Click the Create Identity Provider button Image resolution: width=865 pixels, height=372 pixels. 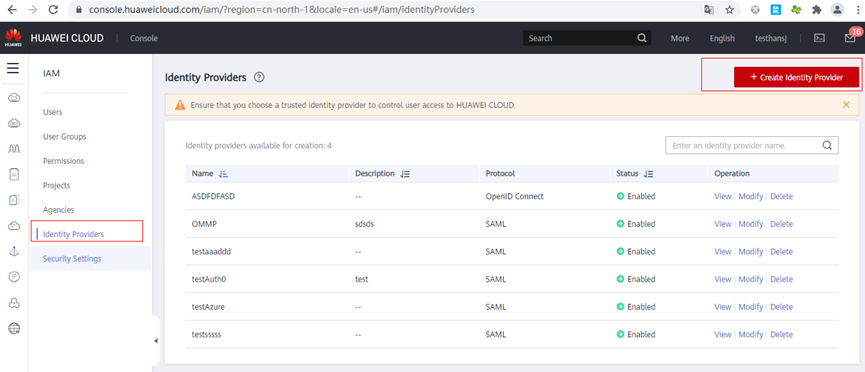click(x=797, y=77)
